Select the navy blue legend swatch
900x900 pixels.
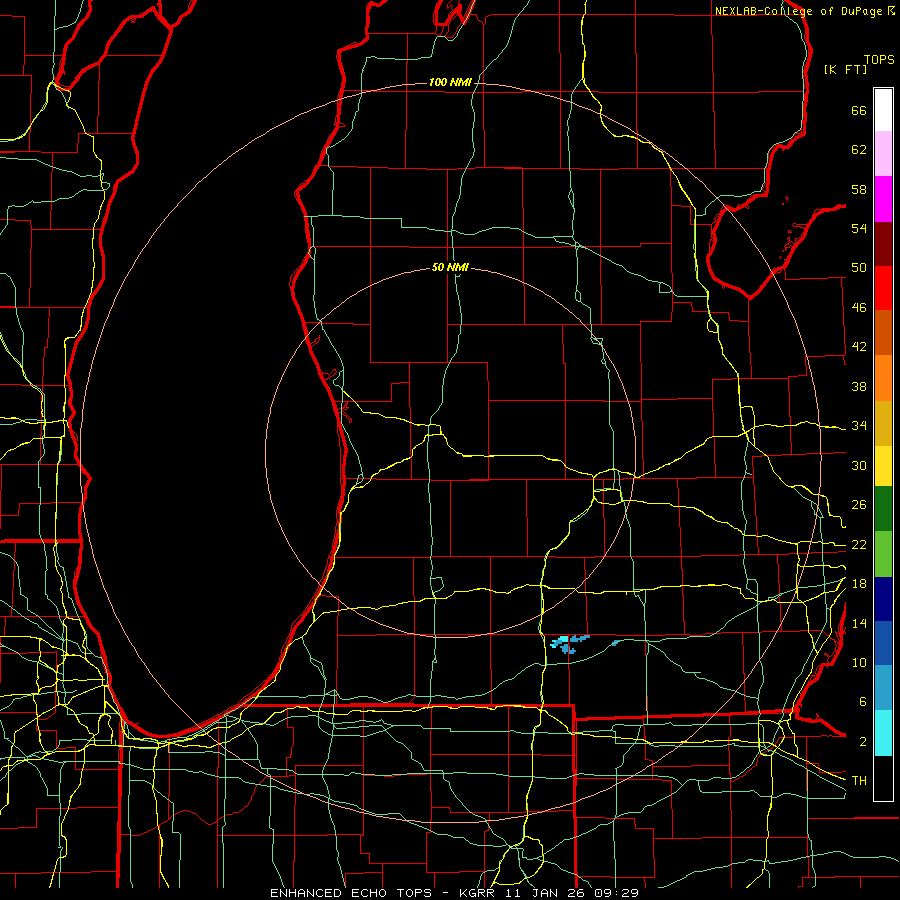[x=883, y=599]
